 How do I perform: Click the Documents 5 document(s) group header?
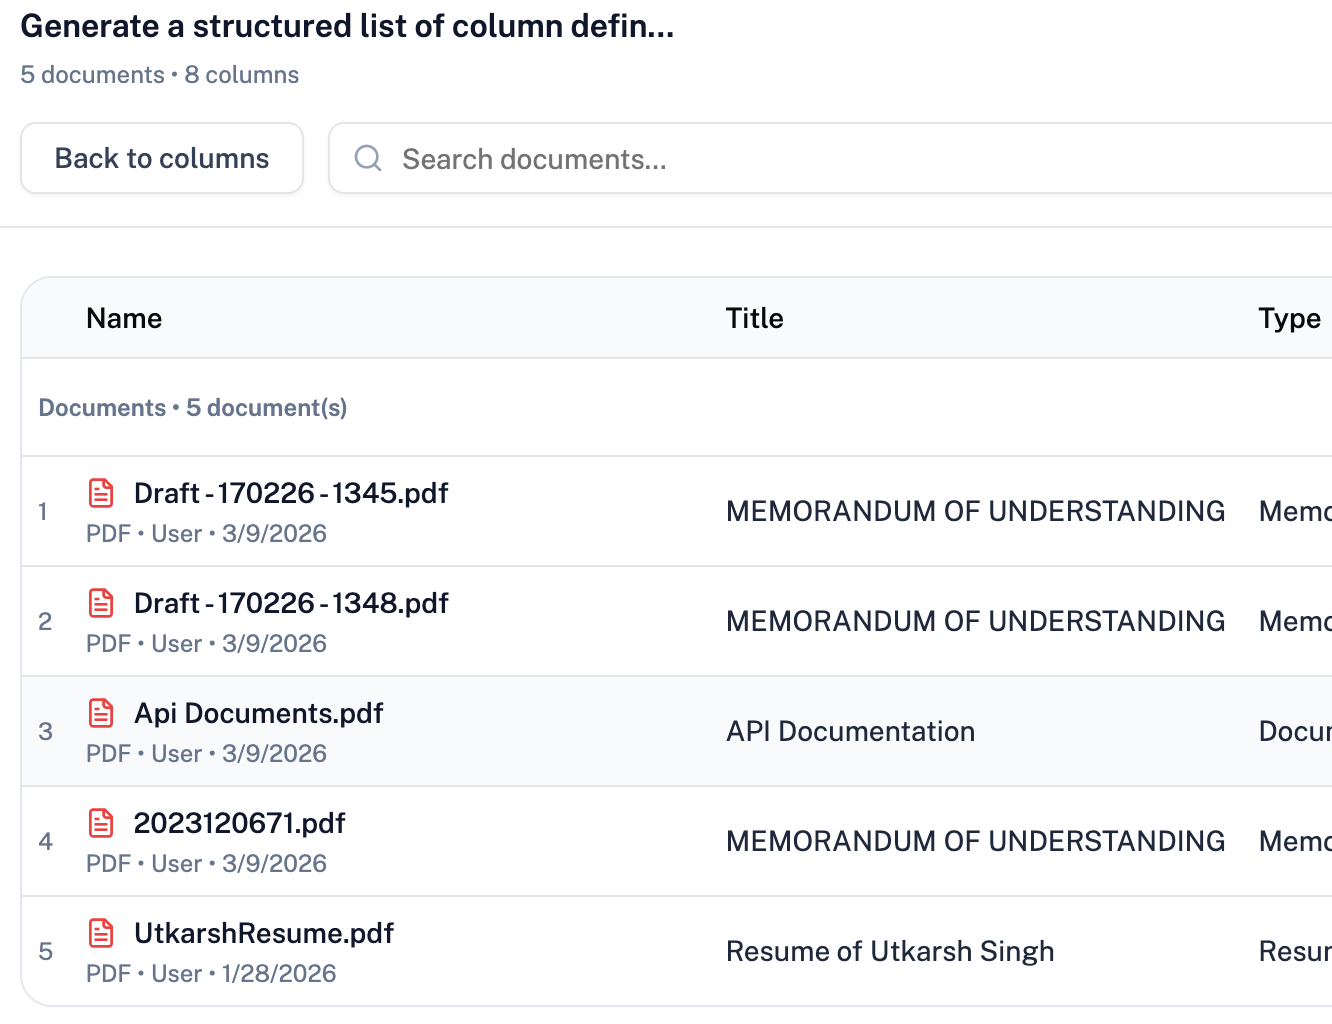coord(193,408)
